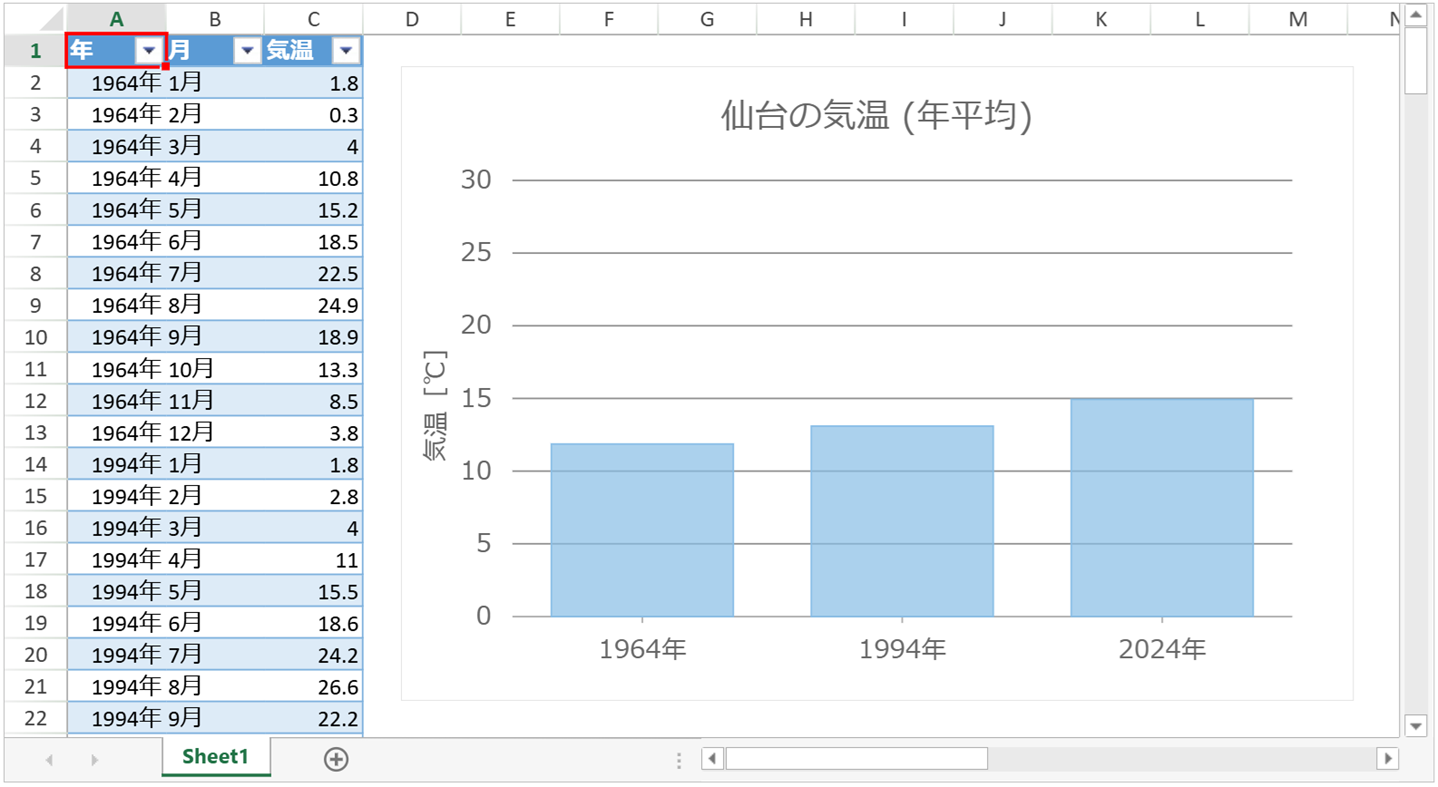Click the vertical scrollbar down arrow
This screenshot has width=1438, height=787.
(x=1415, y=725)
